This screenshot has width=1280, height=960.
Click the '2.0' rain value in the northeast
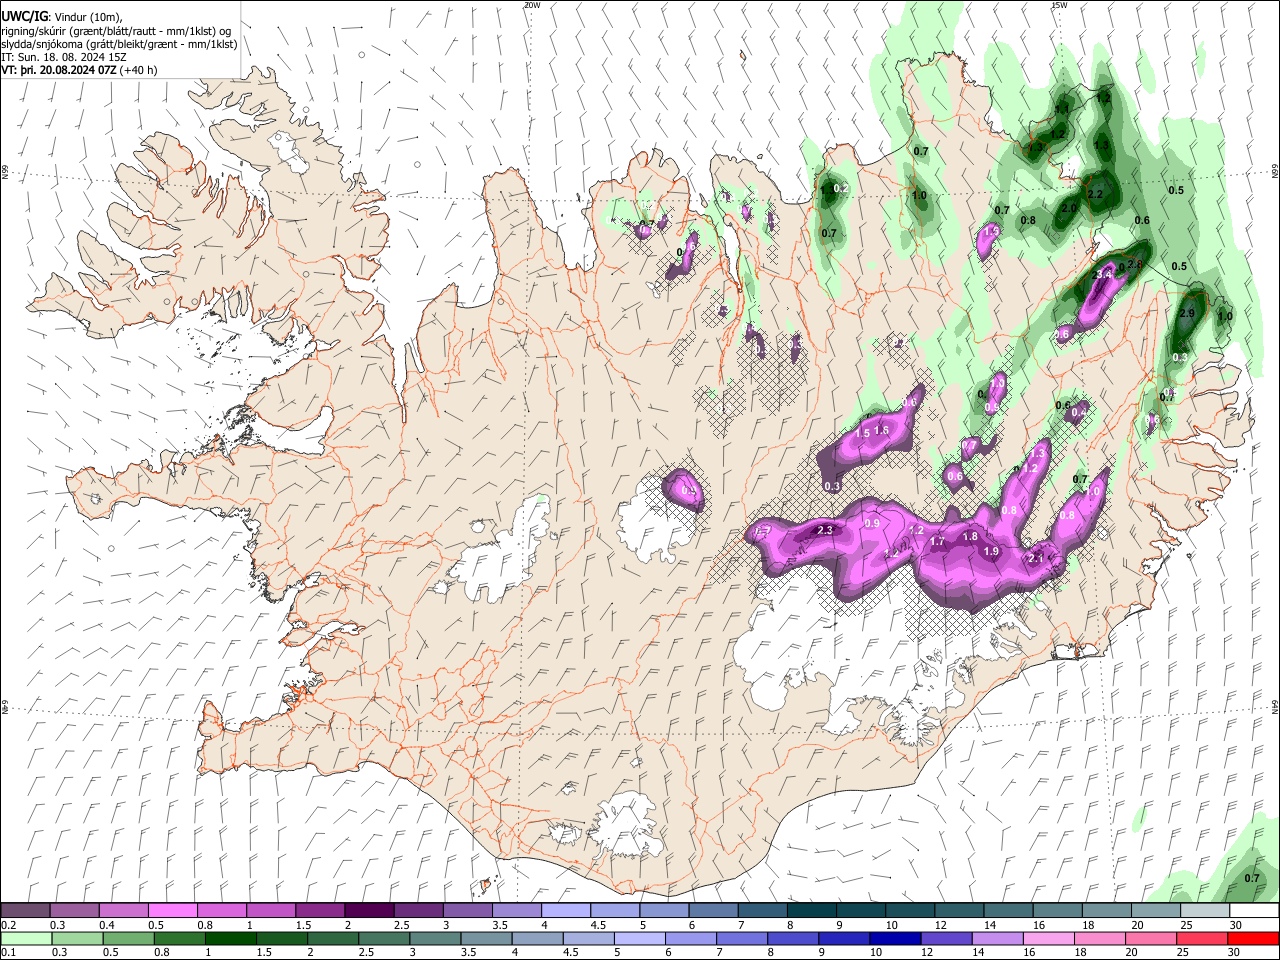(1069, 208)
